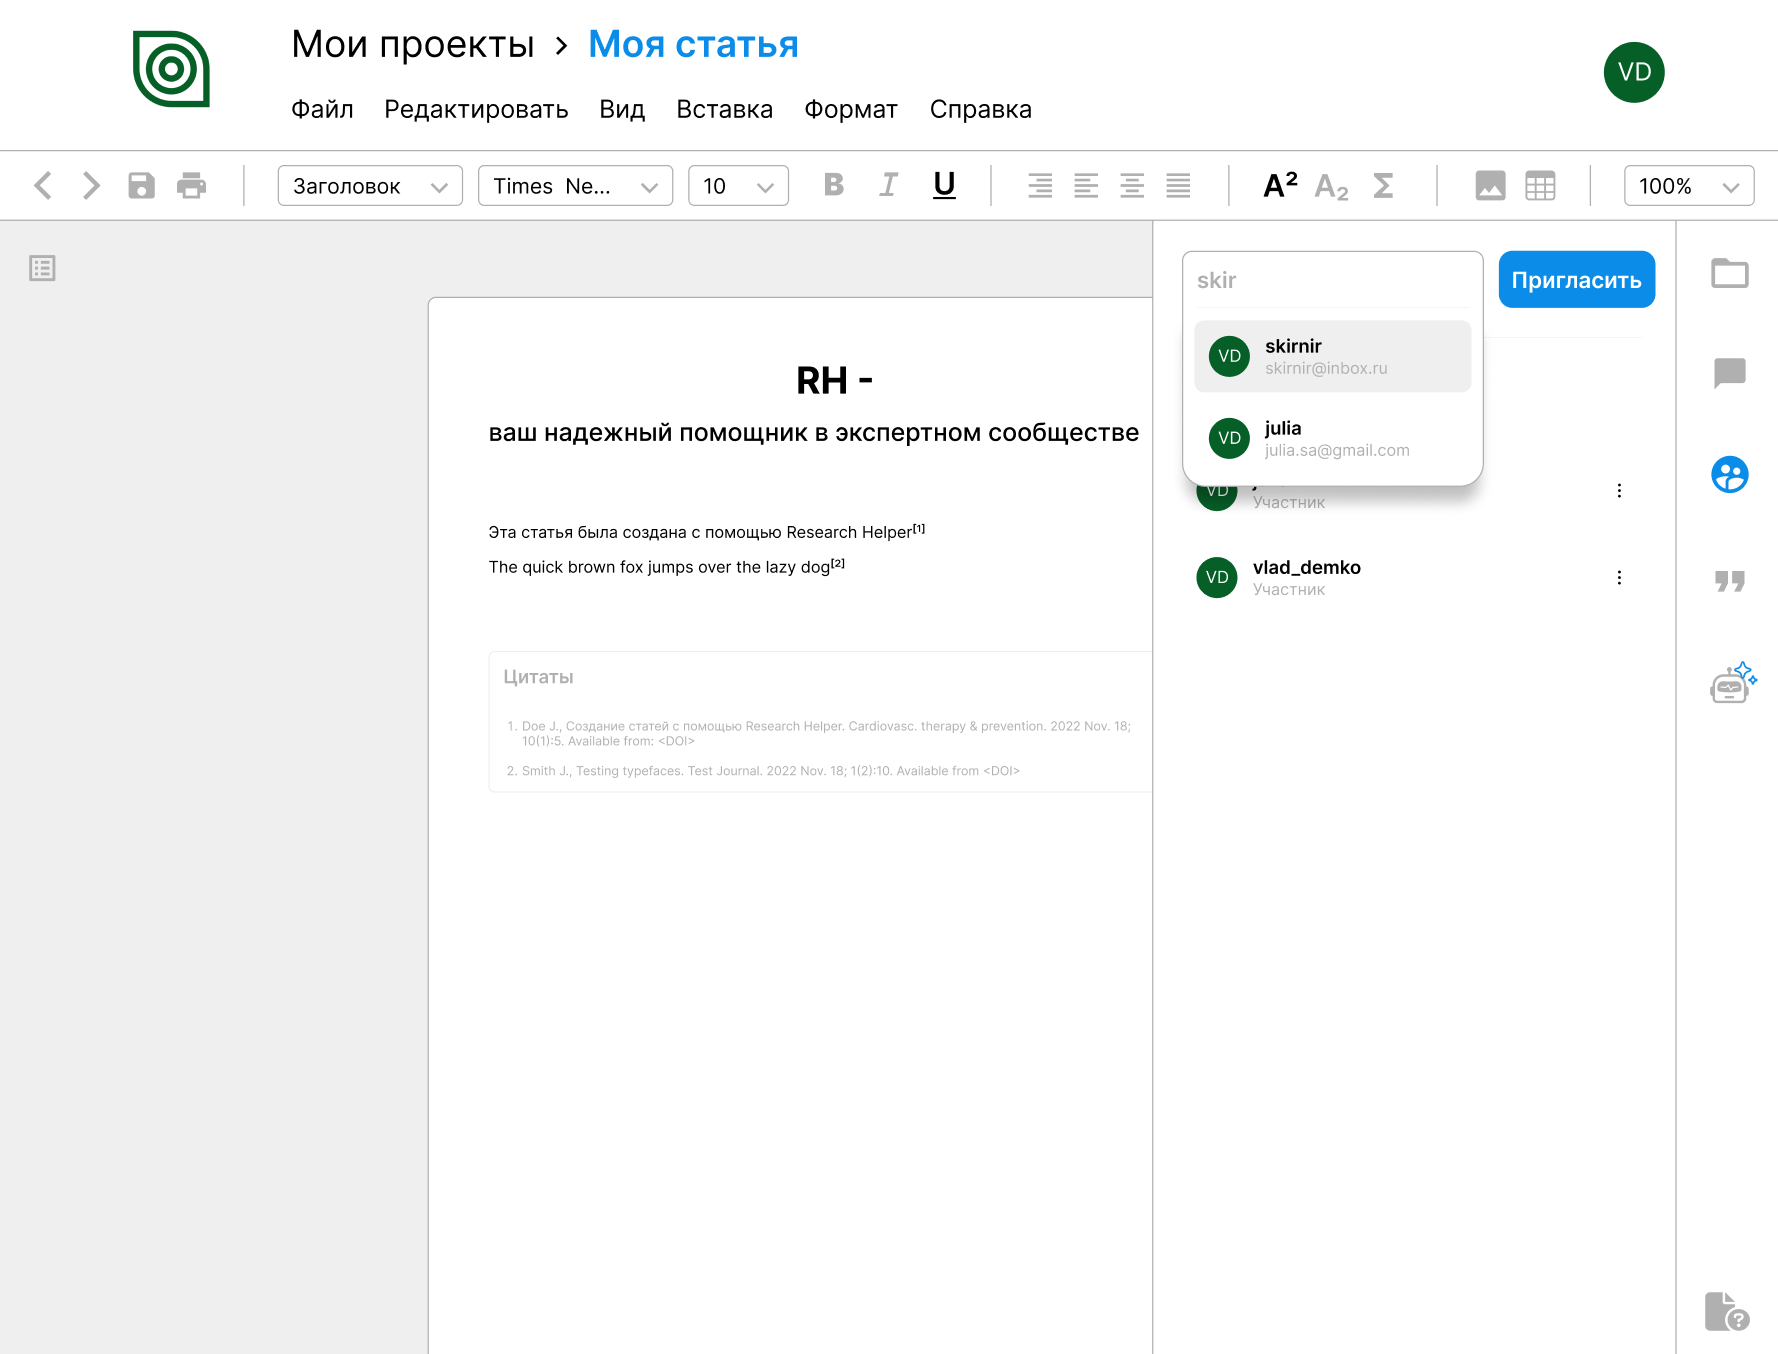The image size is (1778, 1354).
Task: Toggle bold formatting
Action: 833,185
